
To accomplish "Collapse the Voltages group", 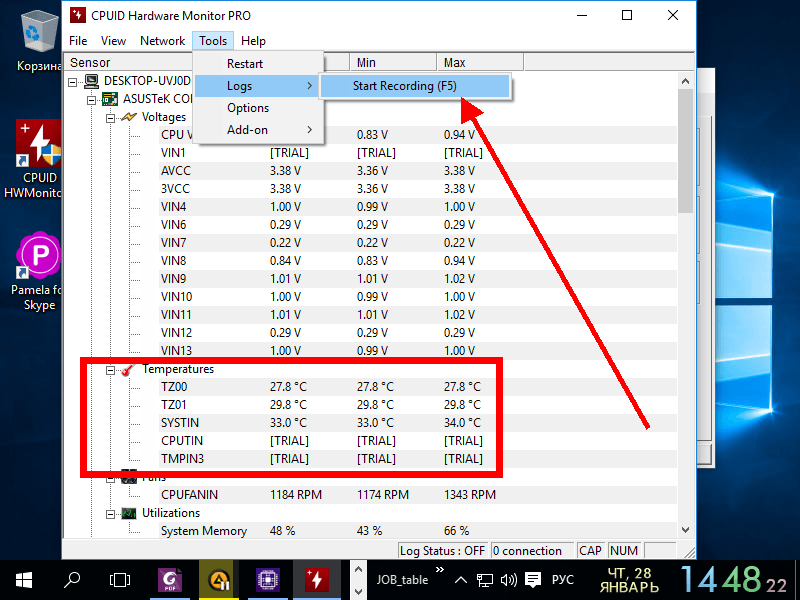I will 110,118.
